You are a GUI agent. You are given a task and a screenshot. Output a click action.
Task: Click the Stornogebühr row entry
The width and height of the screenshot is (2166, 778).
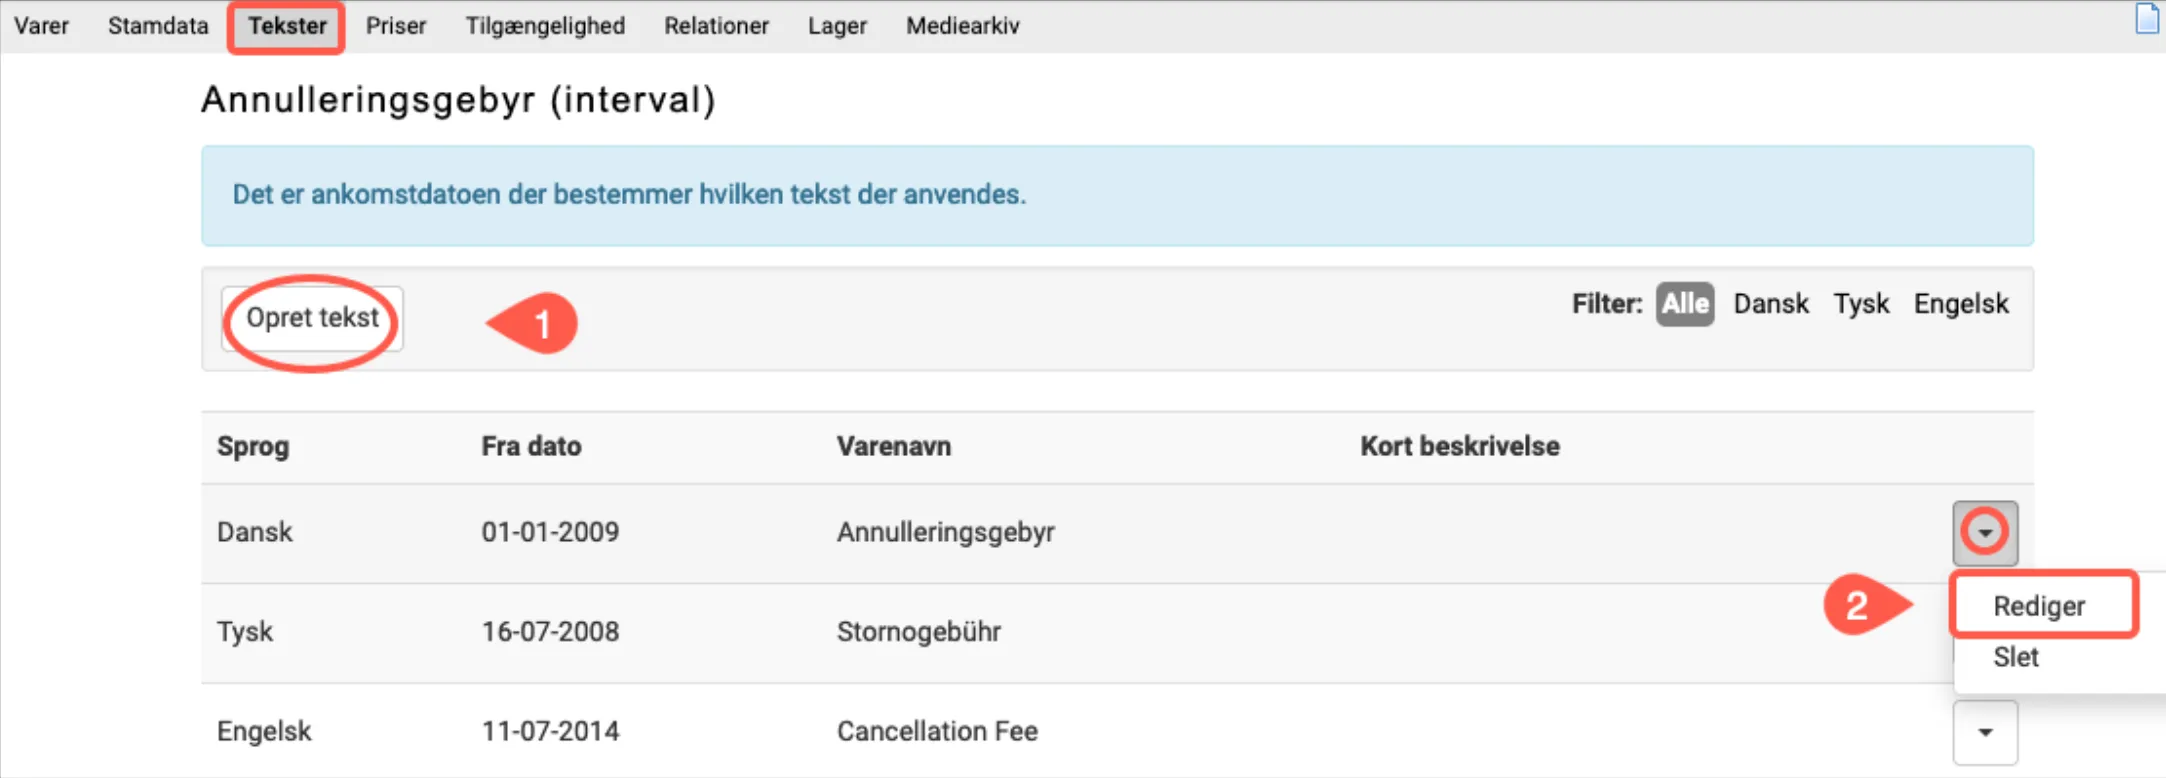pyautogui.click(x=918, y=632)
